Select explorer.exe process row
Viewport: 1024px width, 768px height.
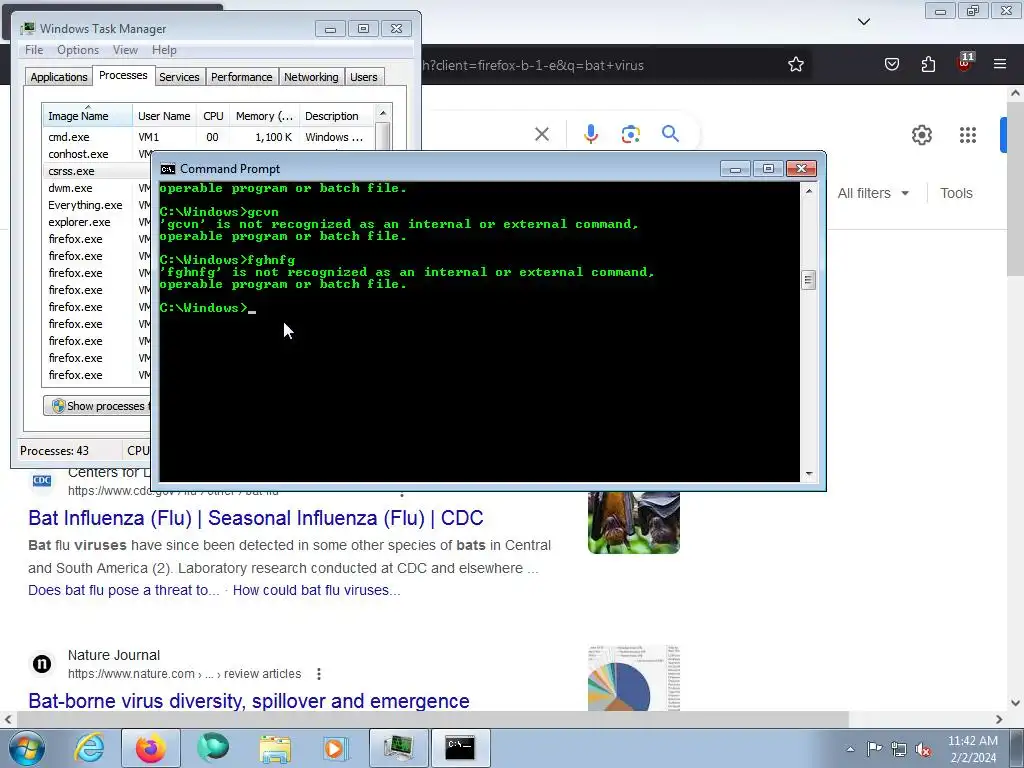click(96, 222)
